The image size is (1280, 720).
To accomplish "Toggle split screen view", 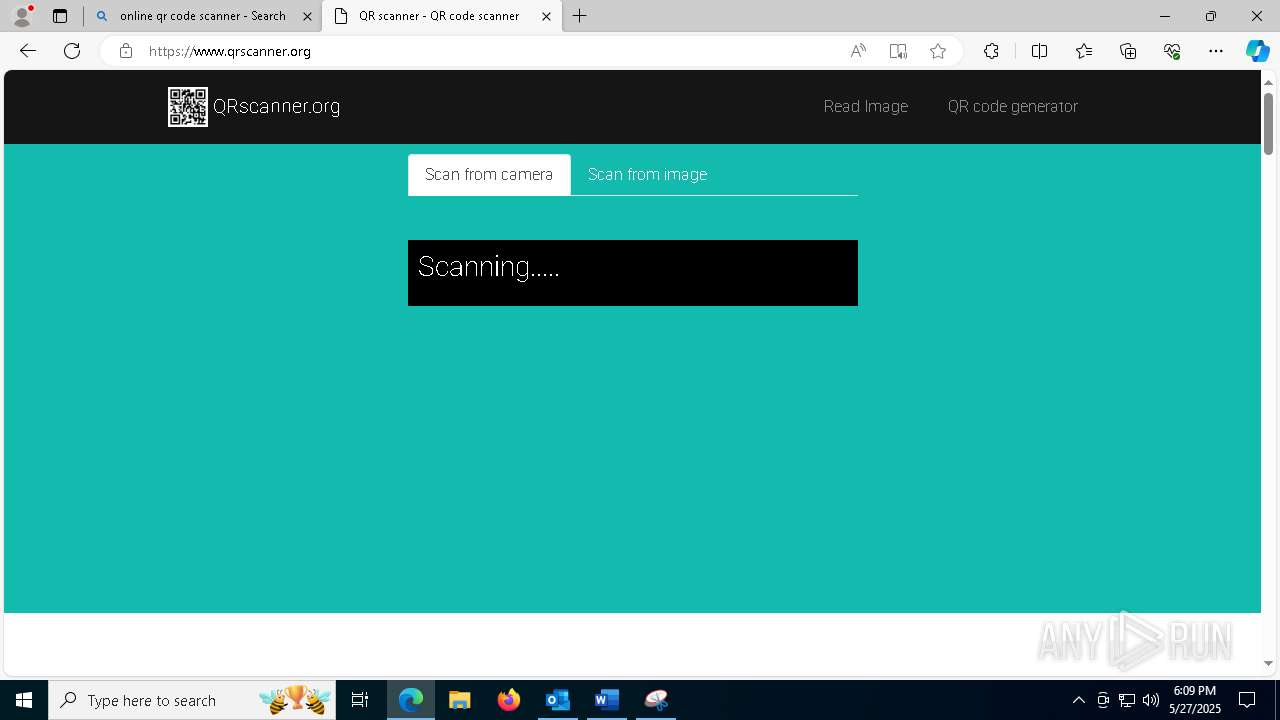I will (x=1039, y=51).
